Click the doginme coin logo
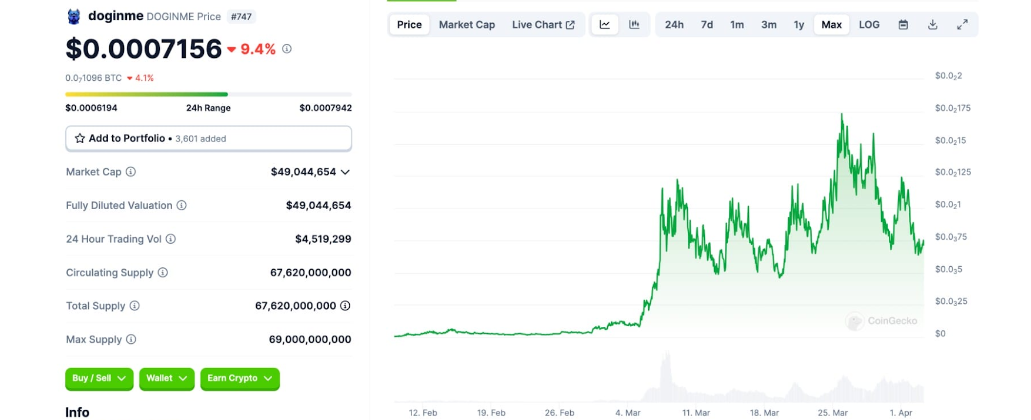 coord(73,16)
